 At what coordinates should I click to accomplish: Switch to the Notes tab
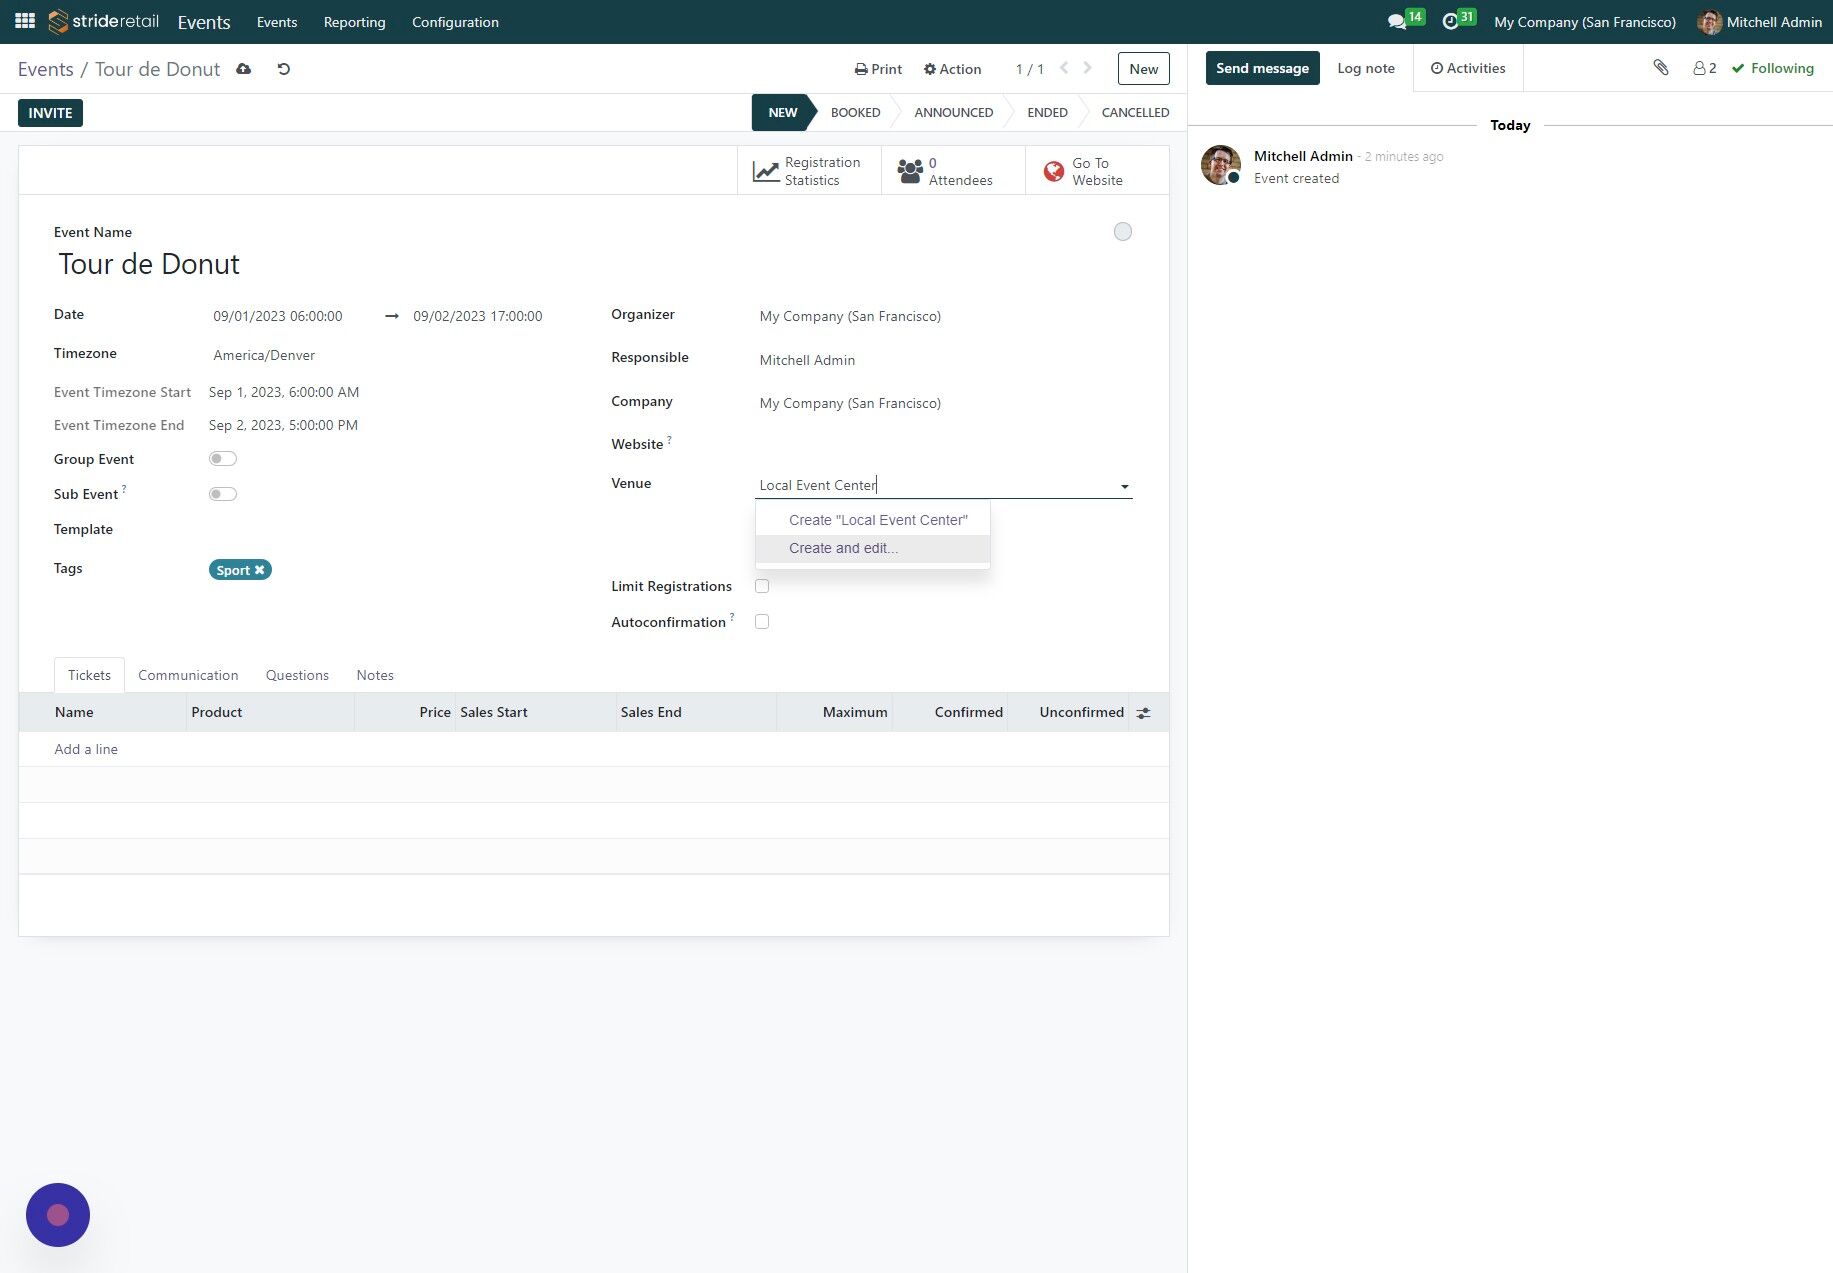[x=375, y=675]
